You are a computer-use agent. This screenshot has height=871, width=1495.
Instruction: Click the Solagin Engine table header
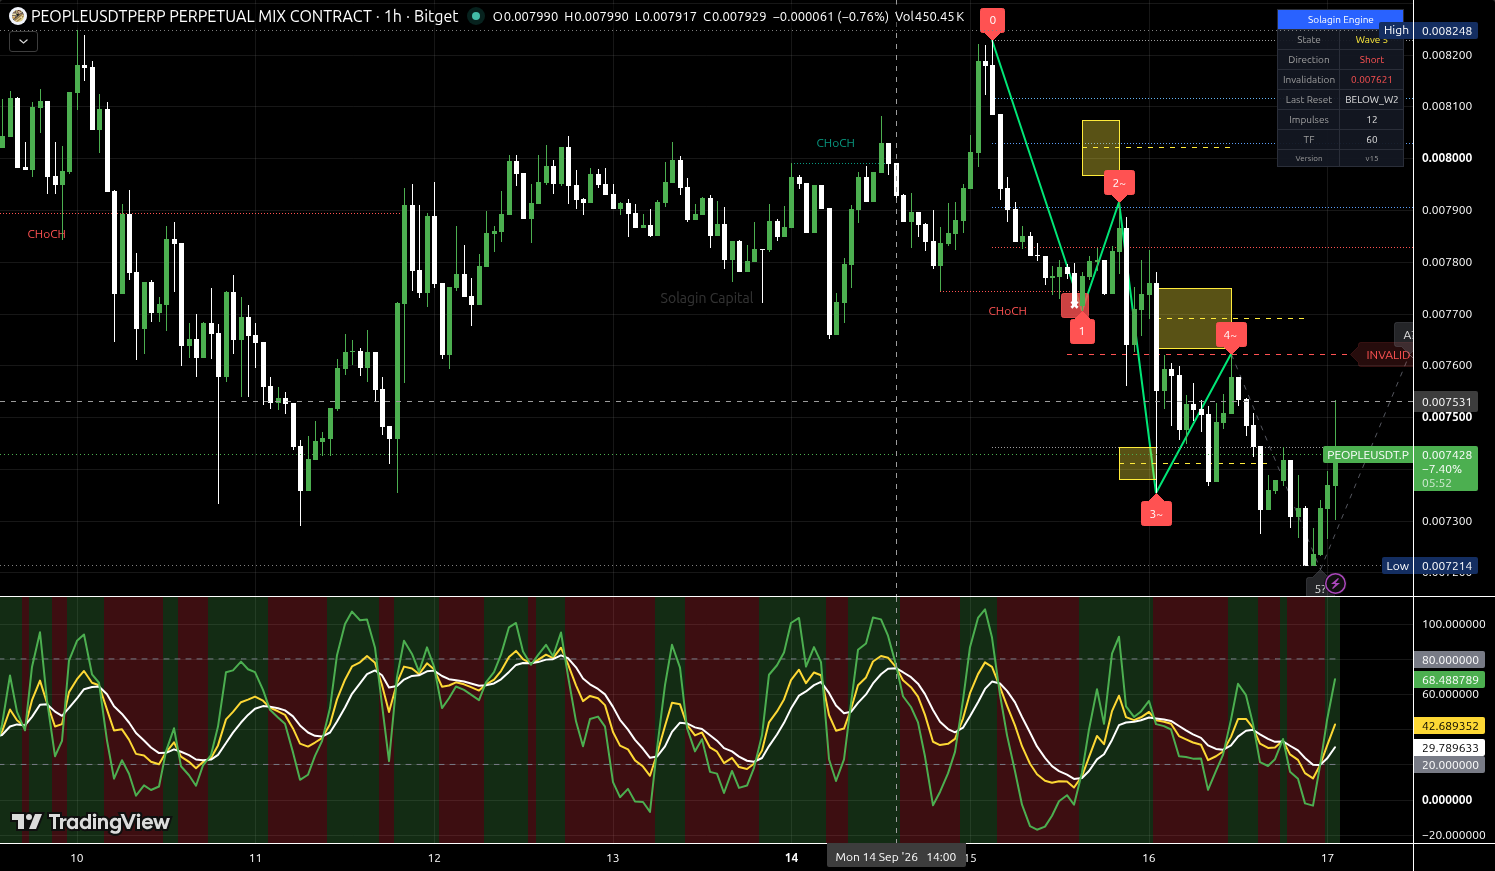coord(1340,19)
